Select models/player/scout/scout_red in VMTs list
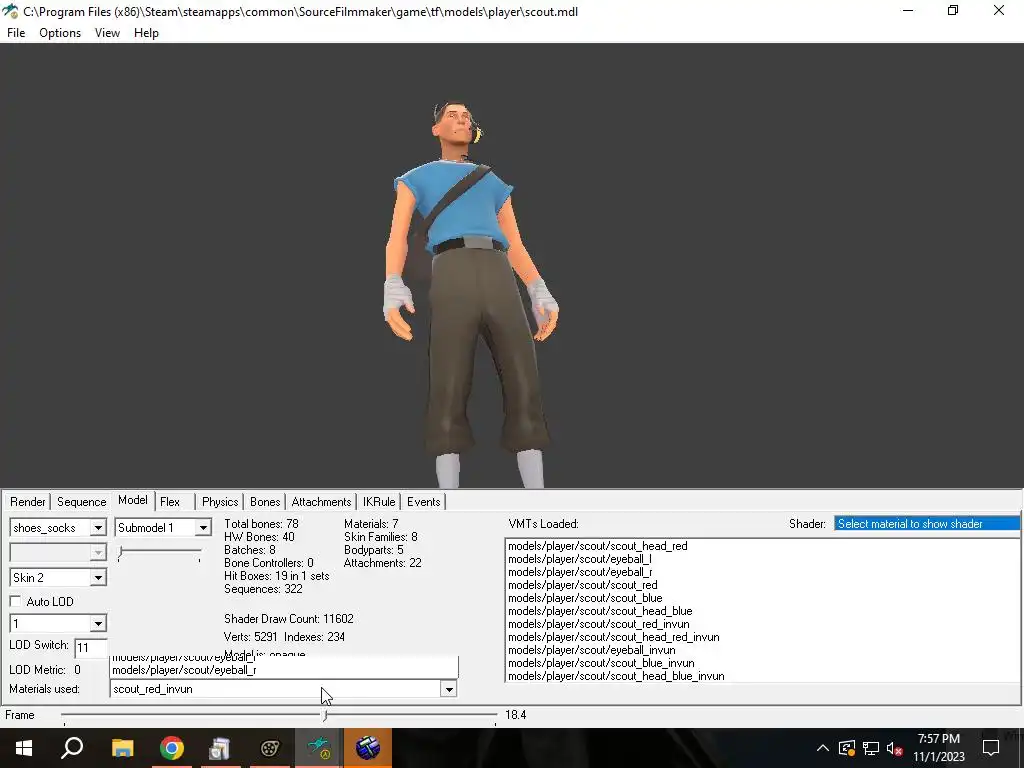Image resolution: width=1024 pixels, height=768 pixels. 583,585
